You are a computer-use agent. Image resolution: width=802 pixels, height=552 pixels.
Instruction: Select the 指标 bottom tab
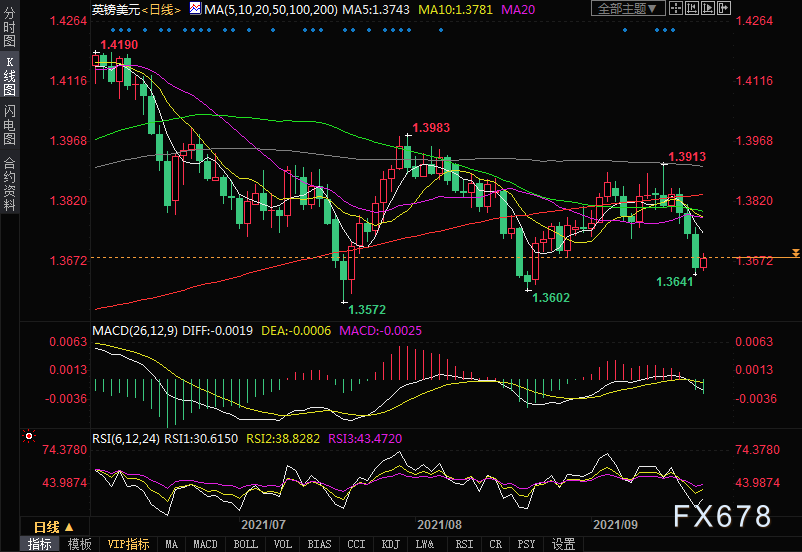(40, 544)
